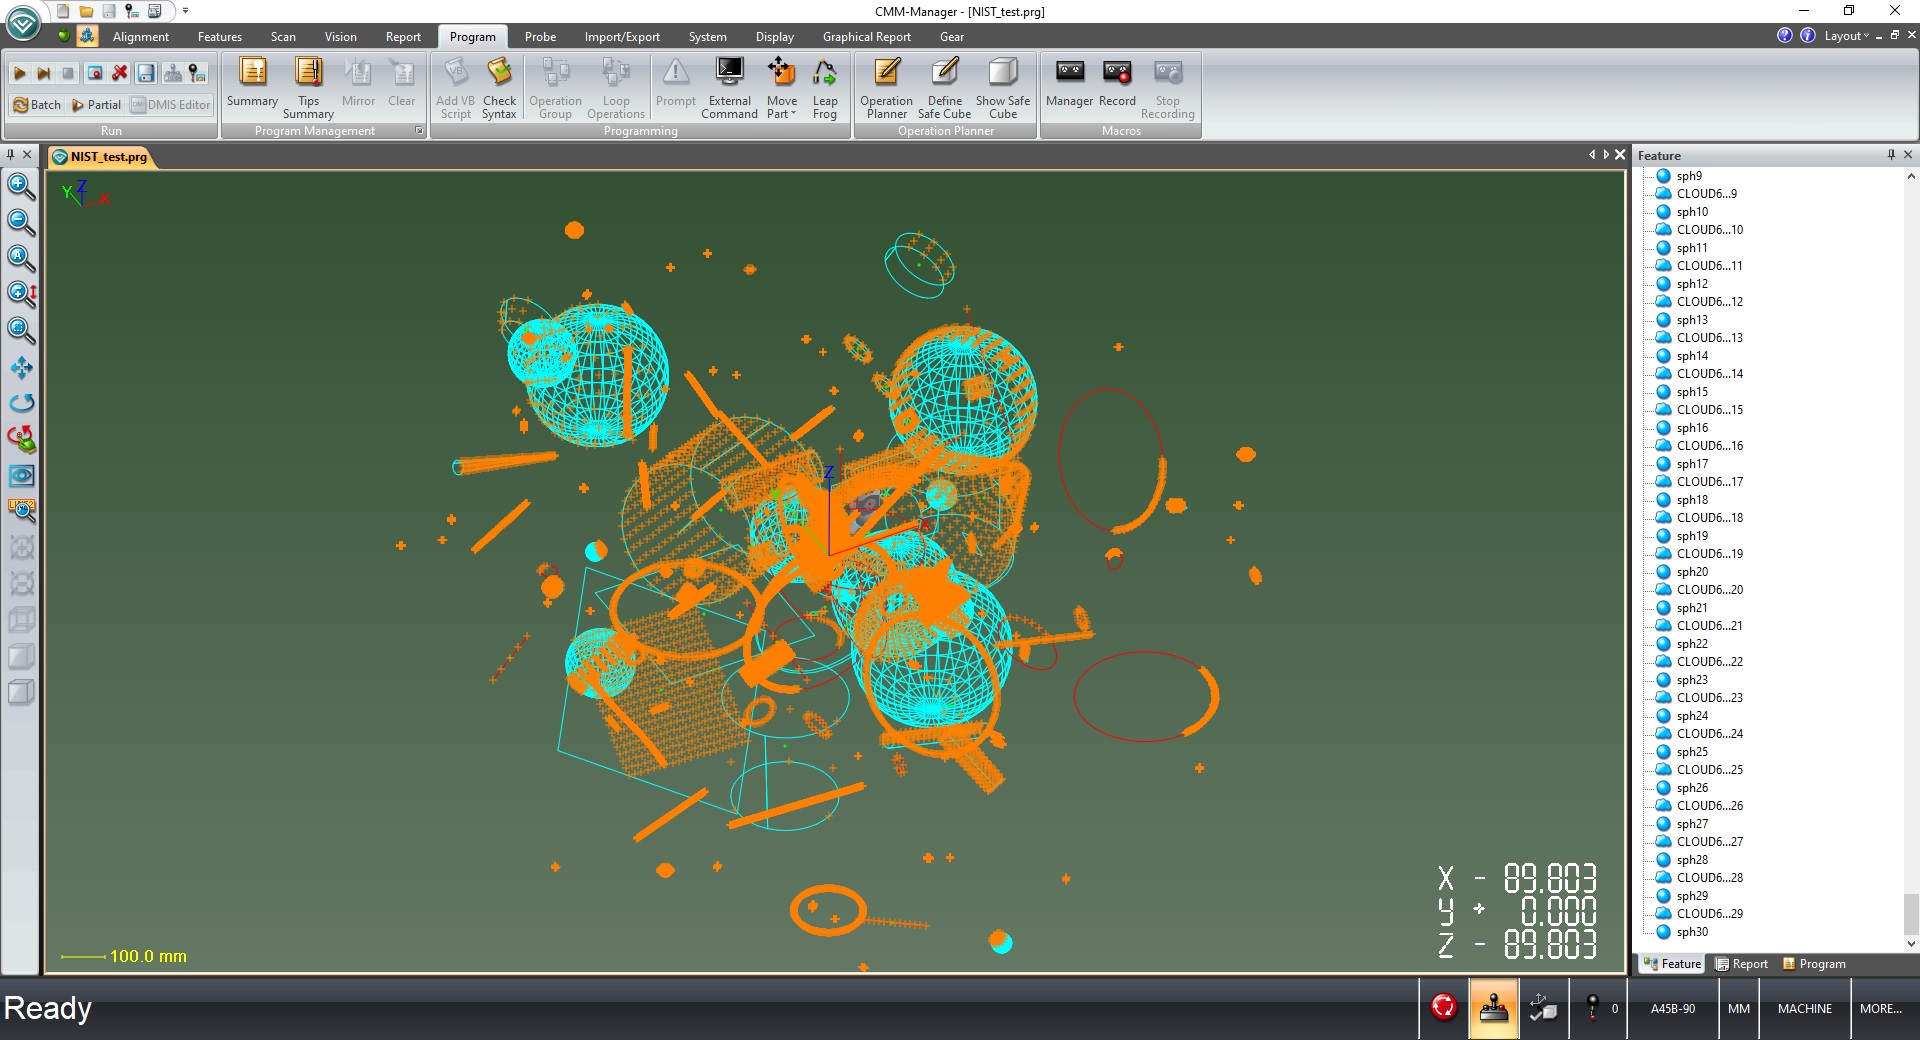The image size is (1920, 1040).
Task: Click the green apple icon near ribbon tabs
Action: pos(64,36)
